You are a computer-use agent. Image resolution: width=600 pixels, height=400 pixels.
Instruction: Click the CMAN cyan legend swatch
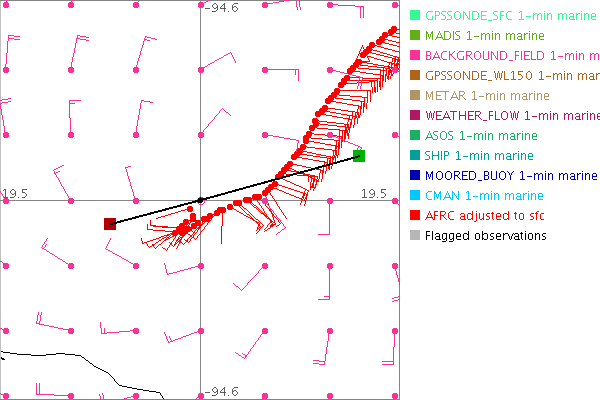pos(415,196)
